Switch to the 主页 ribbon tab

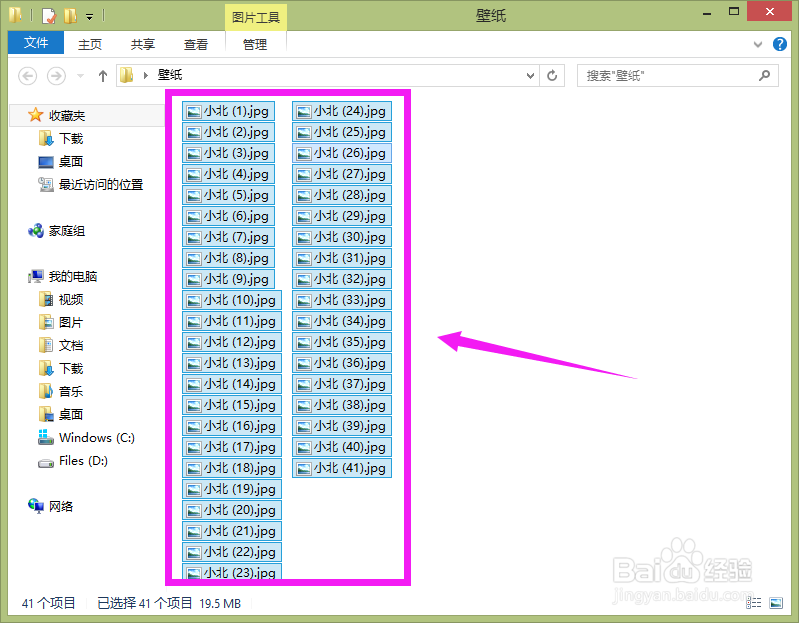(x=90, y=45)
